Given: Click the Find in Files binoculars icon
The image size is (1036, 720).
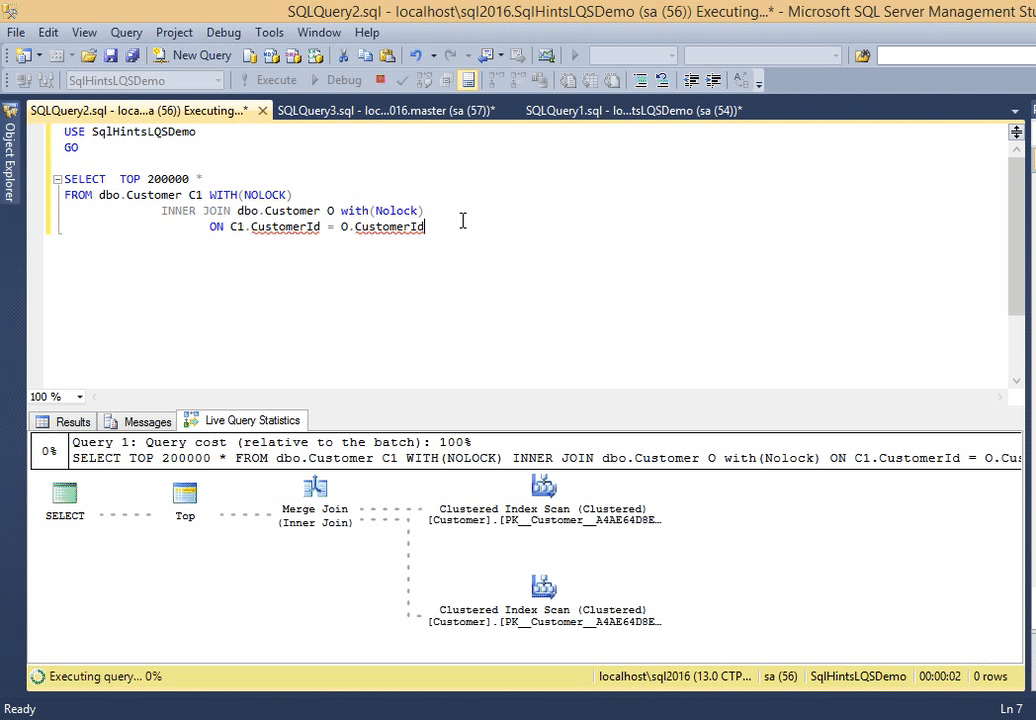Looking at the screenshot, I should (862, 56).
